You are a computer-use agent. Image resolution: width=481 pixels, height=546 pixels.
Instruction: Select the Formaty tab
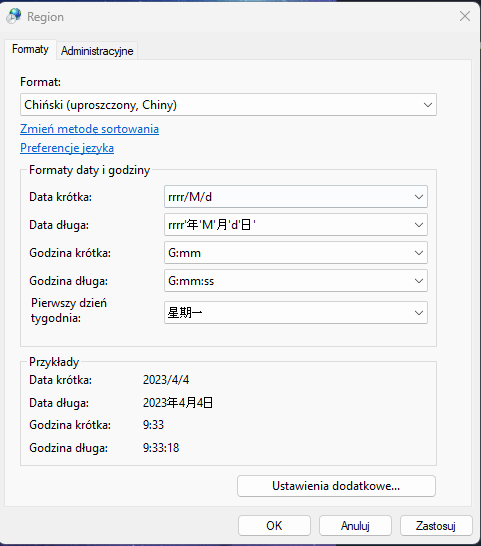30,49
